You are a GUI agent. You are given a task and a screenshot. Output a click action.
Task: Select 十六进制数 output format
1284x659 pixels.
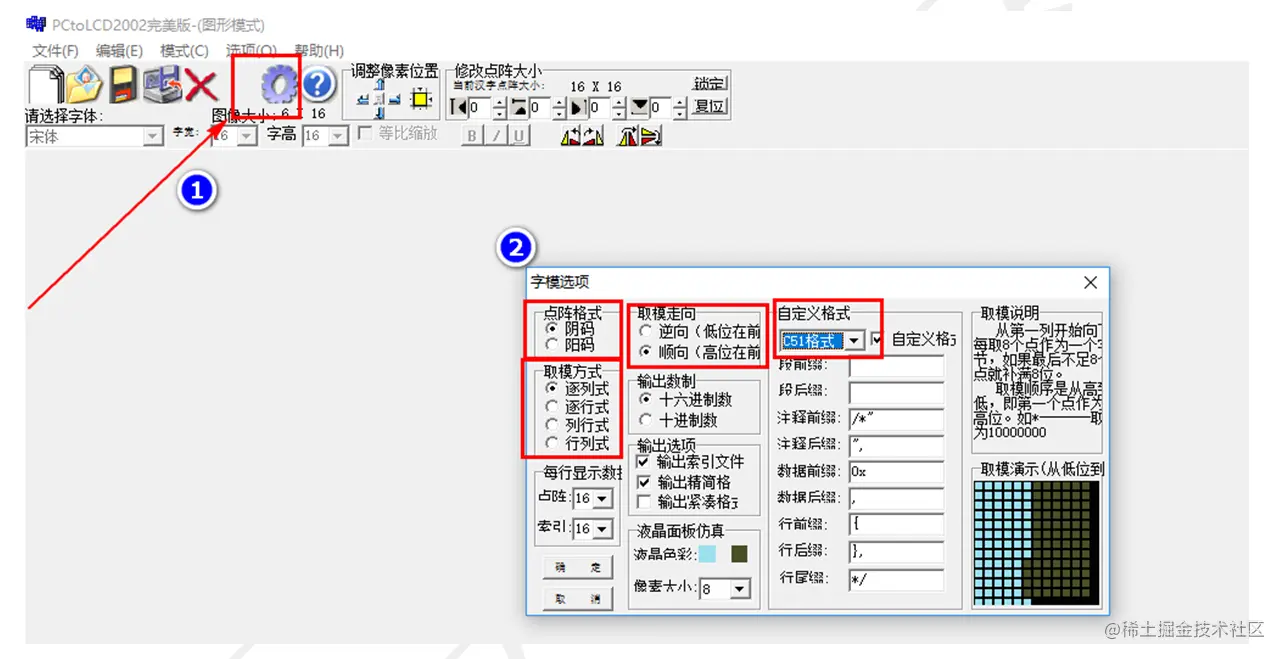coord(646,399)
